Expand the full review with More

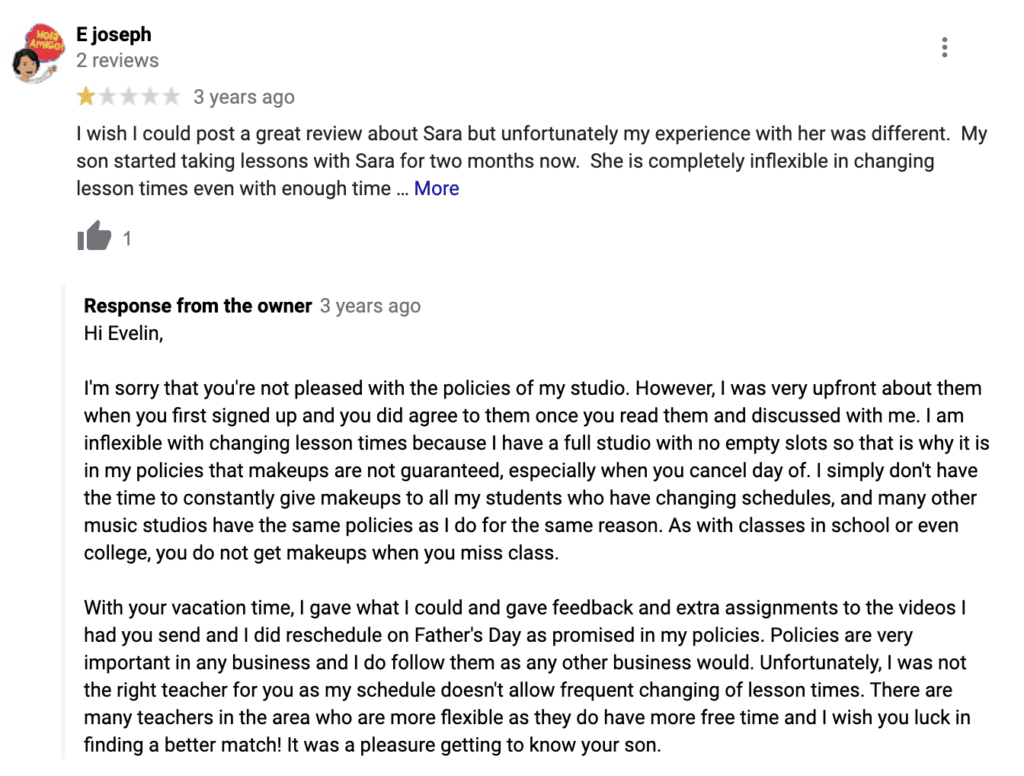(x=436, y=188)
